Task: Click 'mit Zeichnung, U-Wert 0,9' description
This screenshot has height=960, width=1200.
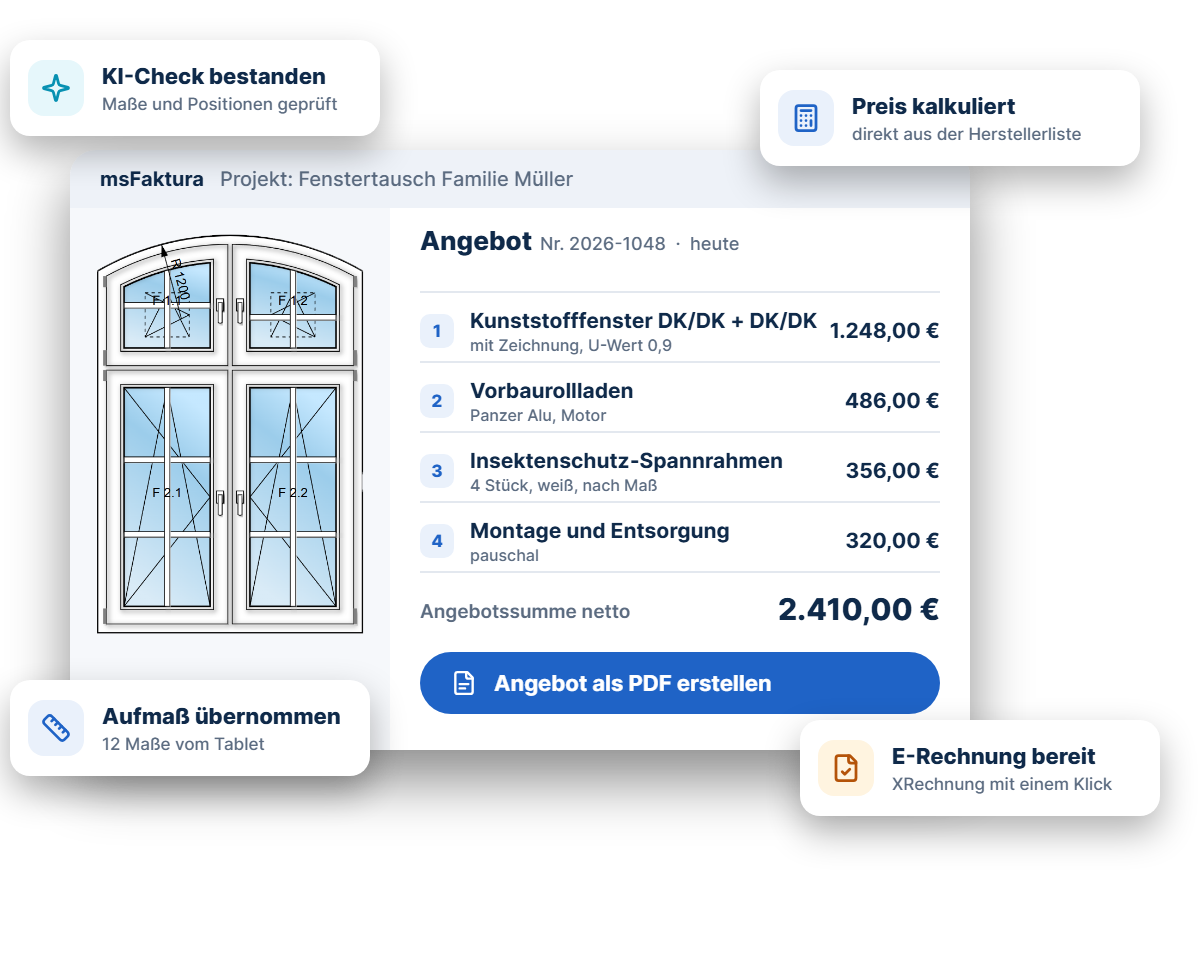Action: pos(571,346)
